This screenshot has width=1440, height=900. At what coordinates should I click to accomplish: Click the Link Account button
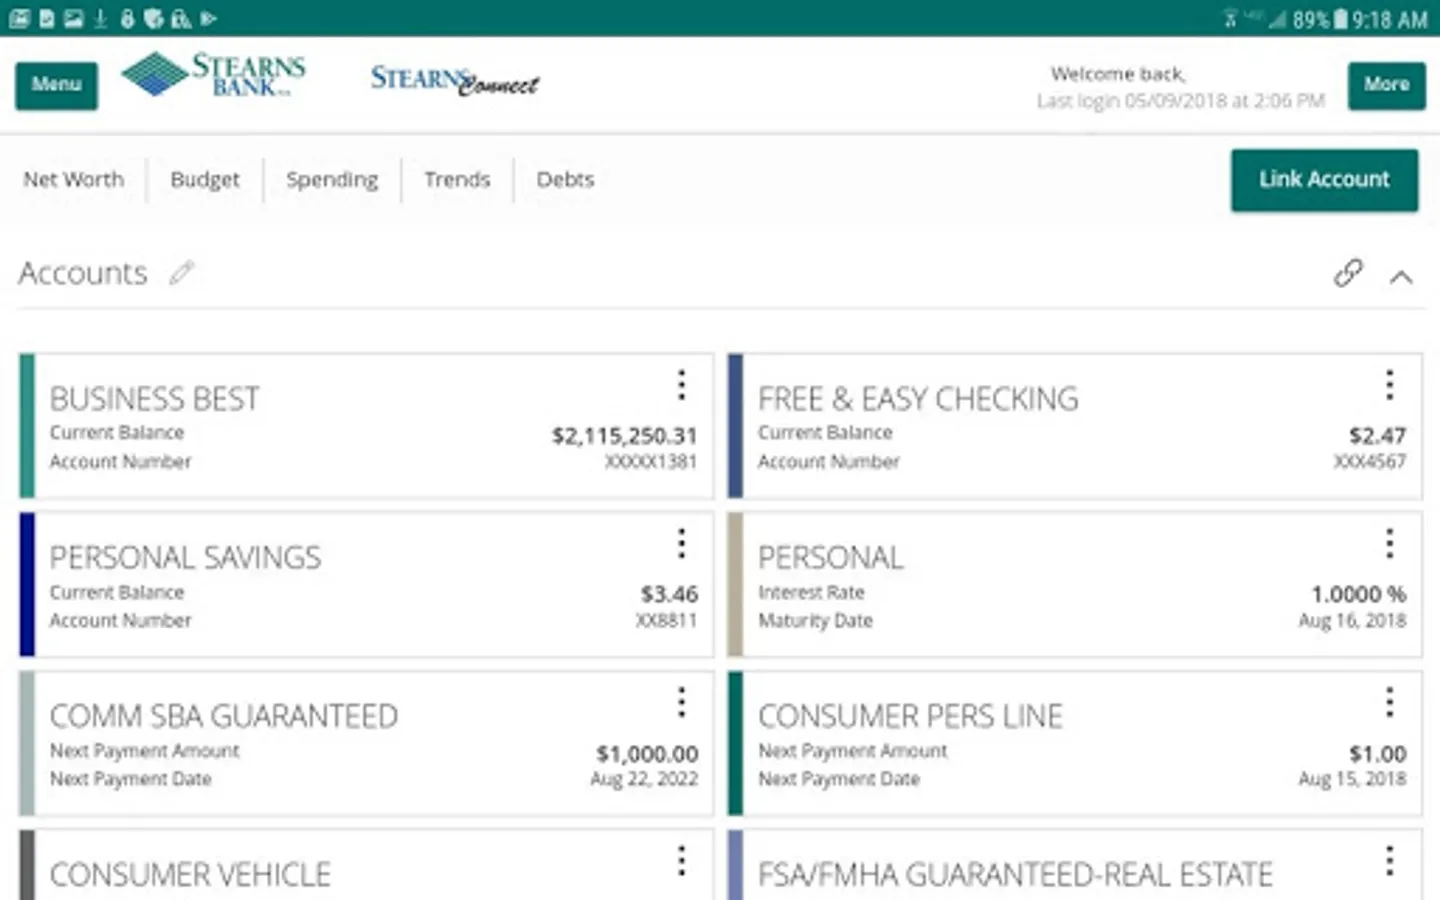click(1324, 180)
